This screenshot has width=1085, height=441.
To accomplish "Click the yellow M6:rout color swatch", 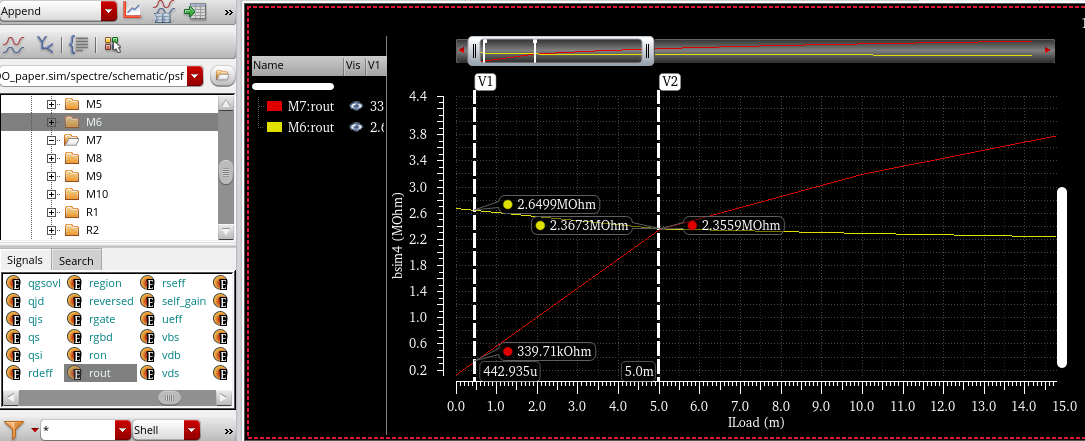I will [x=275, y=127].
